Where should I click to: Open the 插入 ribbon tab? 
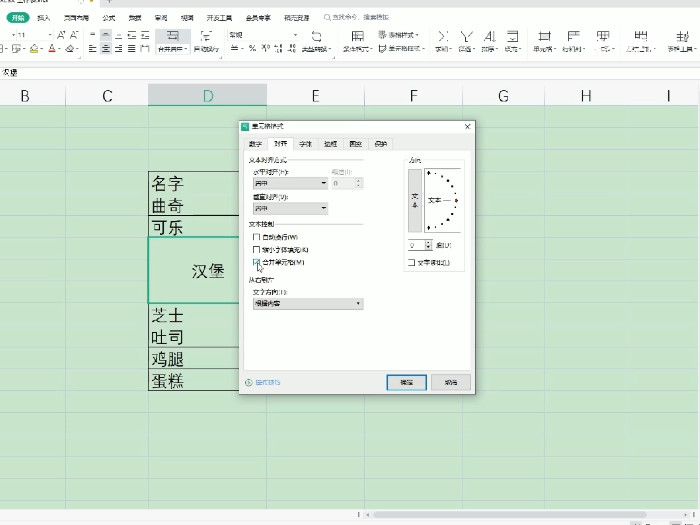tap(43, 18)
